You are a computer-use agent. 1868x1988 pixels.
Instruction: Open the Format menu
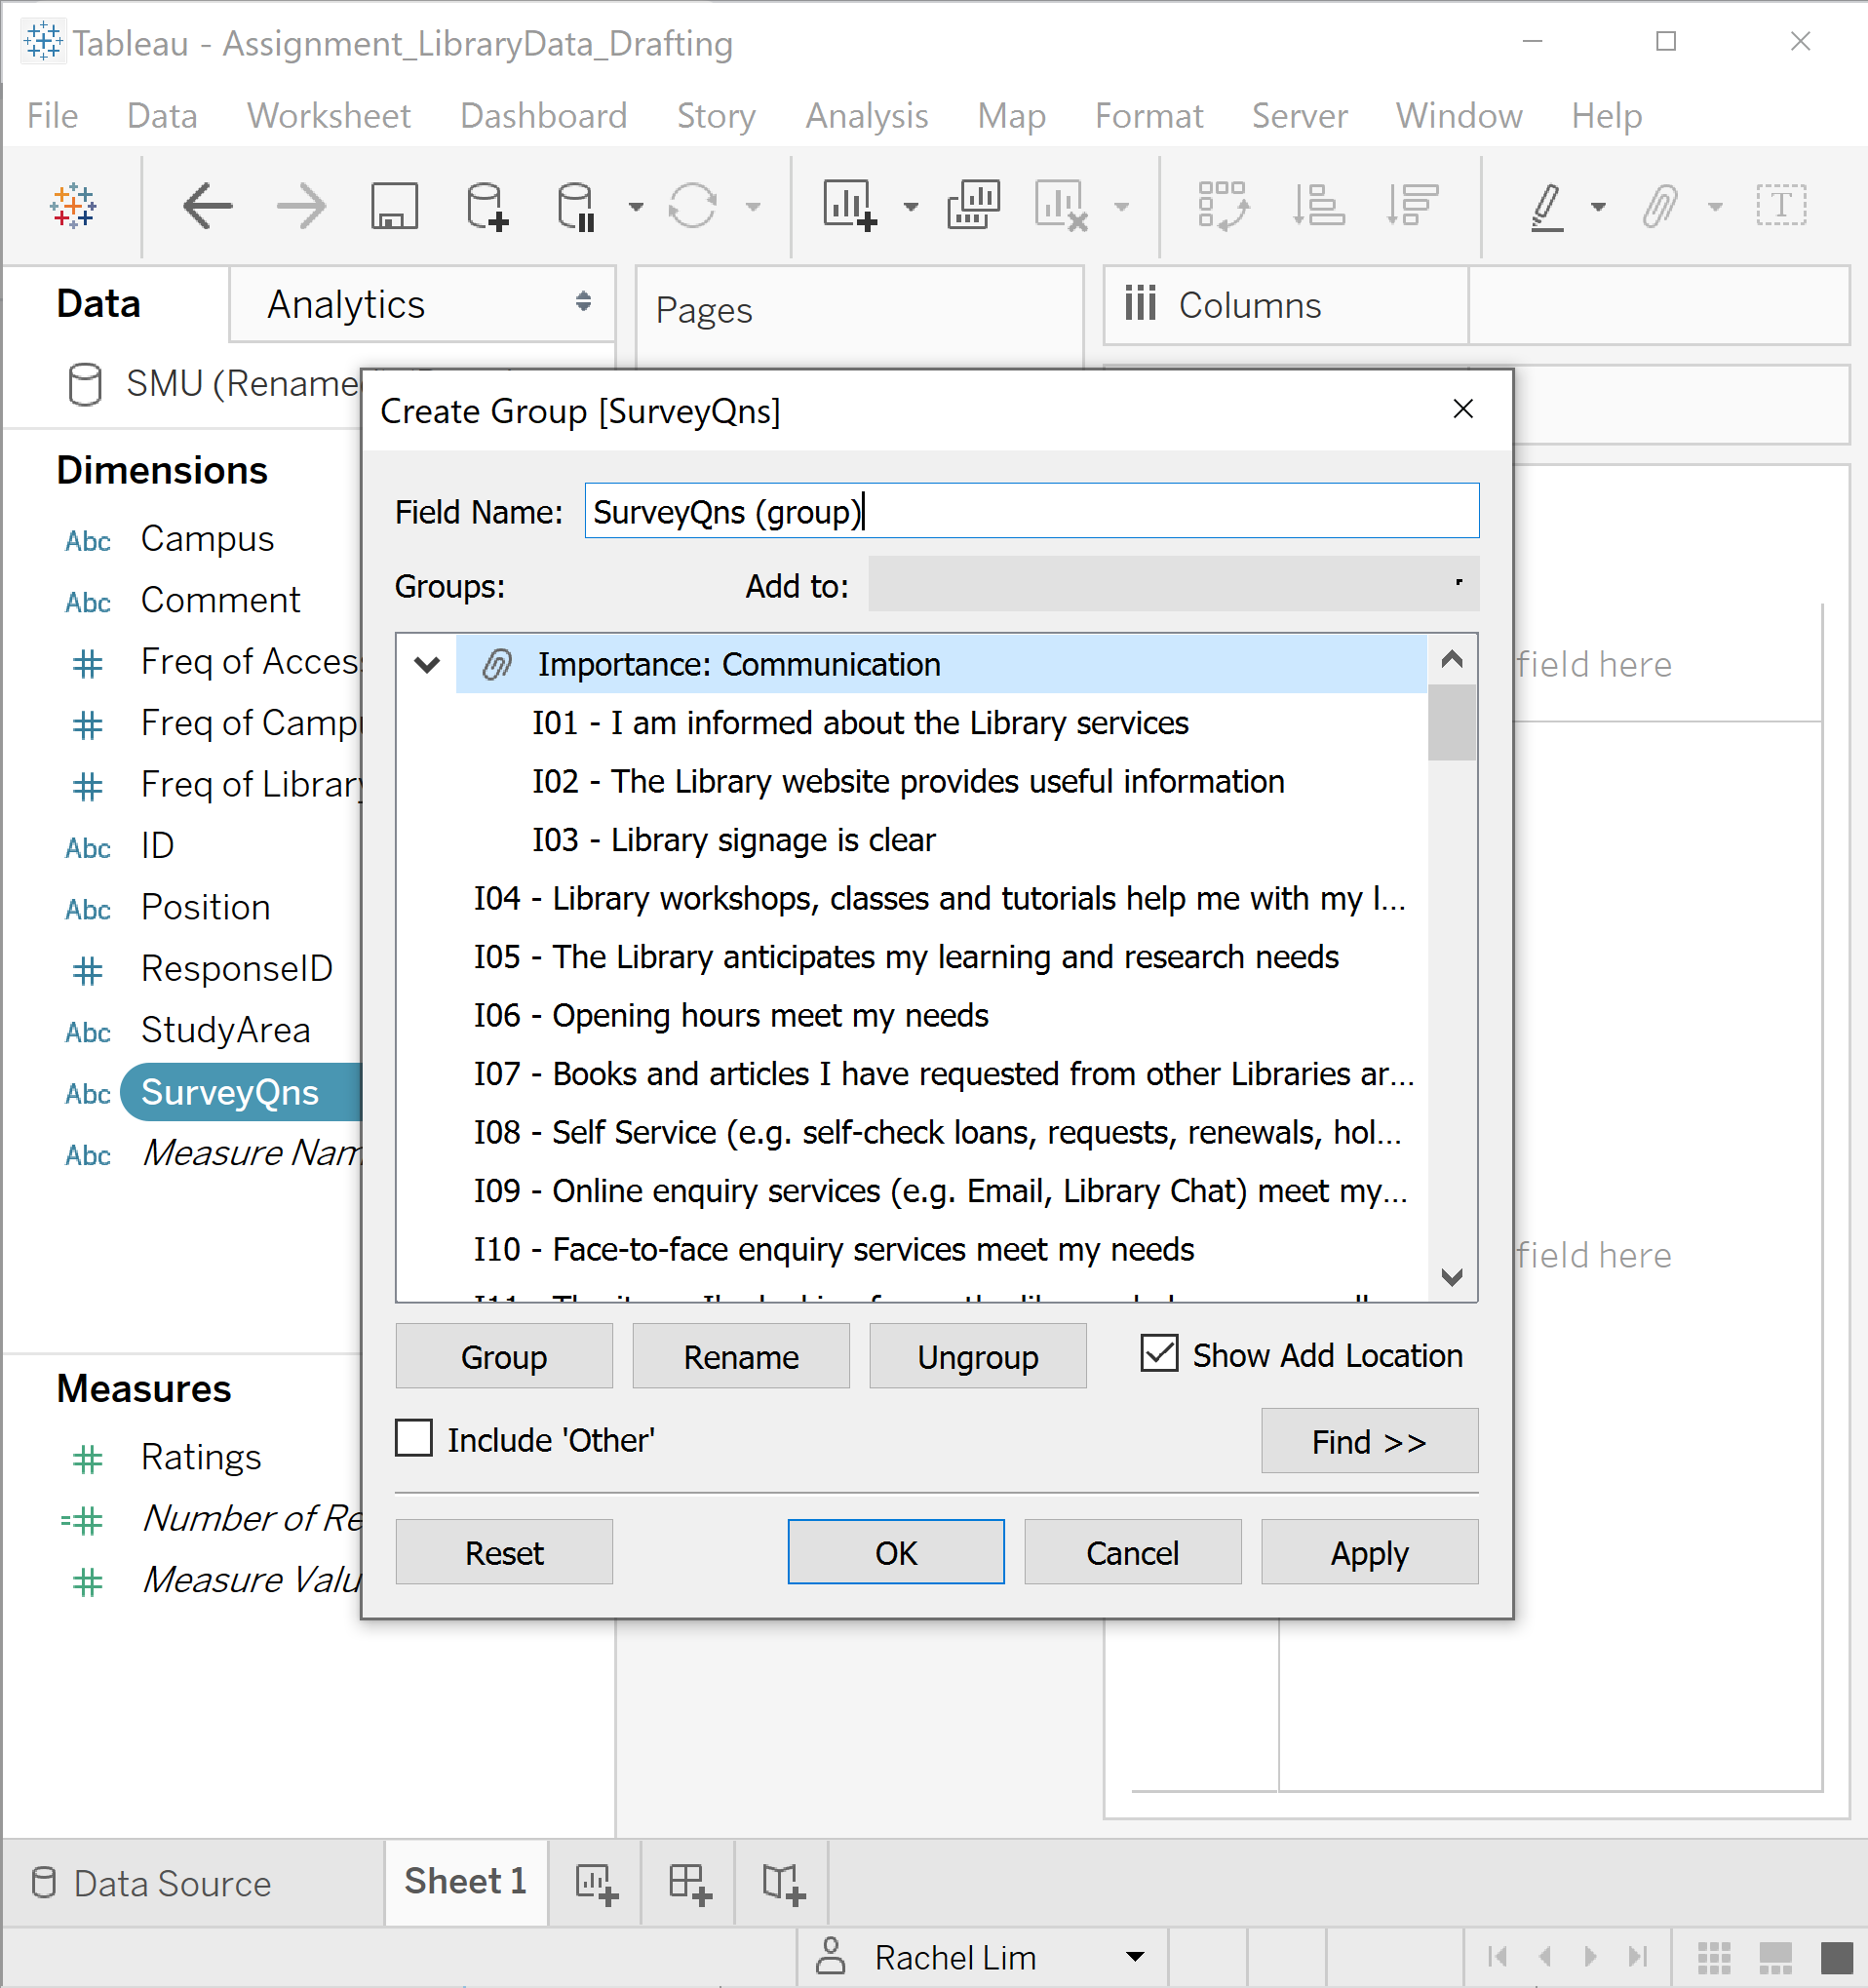1149,116
